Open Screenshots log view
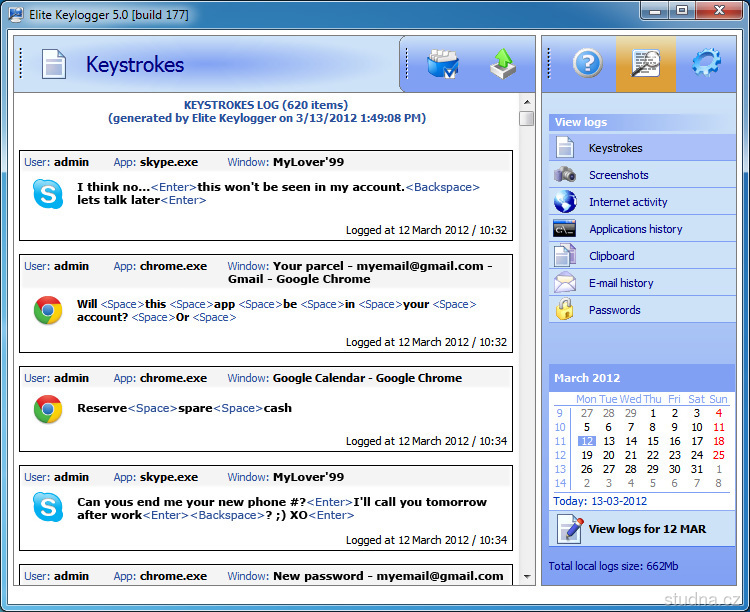 (x=618, y=175)
